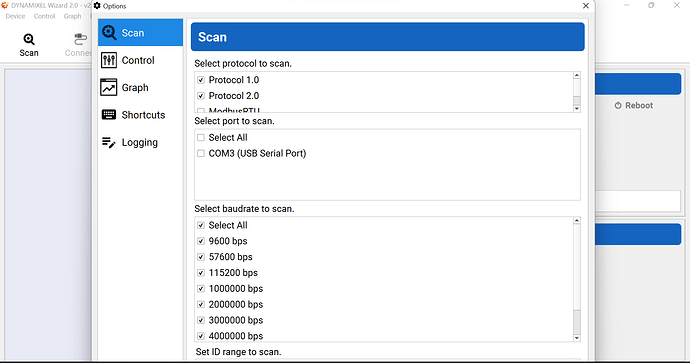Click the Scan magnifier icon in Options sidebar
This screenshot has width=690, height=363.
(x=109, y=33)
